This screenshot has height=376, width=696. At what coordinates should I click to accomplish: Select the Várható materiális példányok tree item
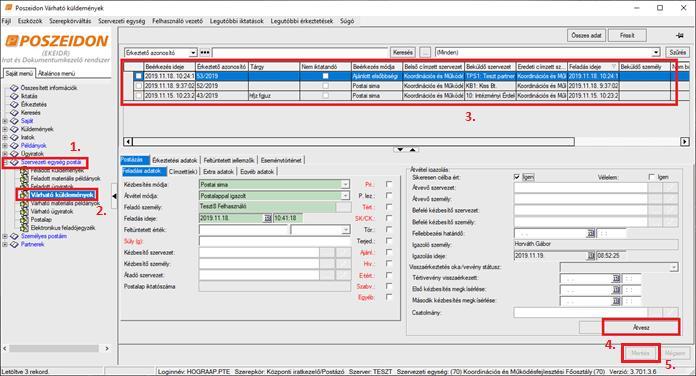[x=65, y=203]
